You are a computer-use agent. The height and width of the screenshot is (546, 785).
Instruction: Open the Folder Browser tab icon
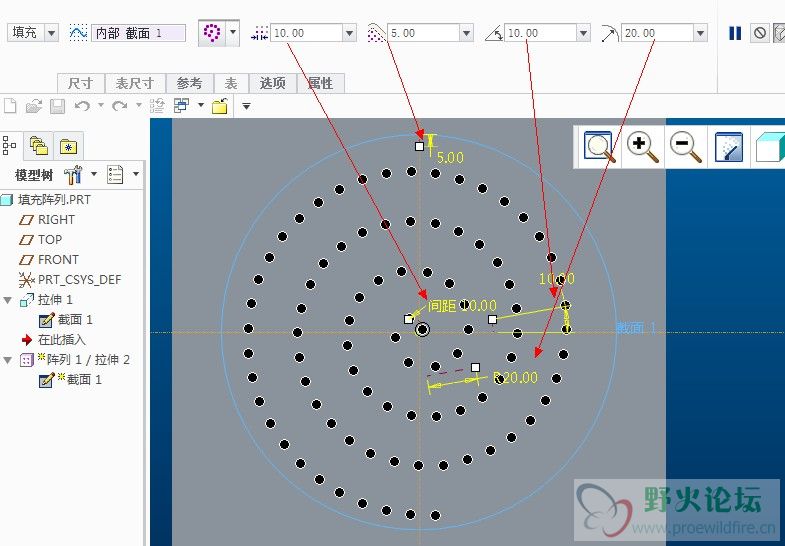point(39,146)
